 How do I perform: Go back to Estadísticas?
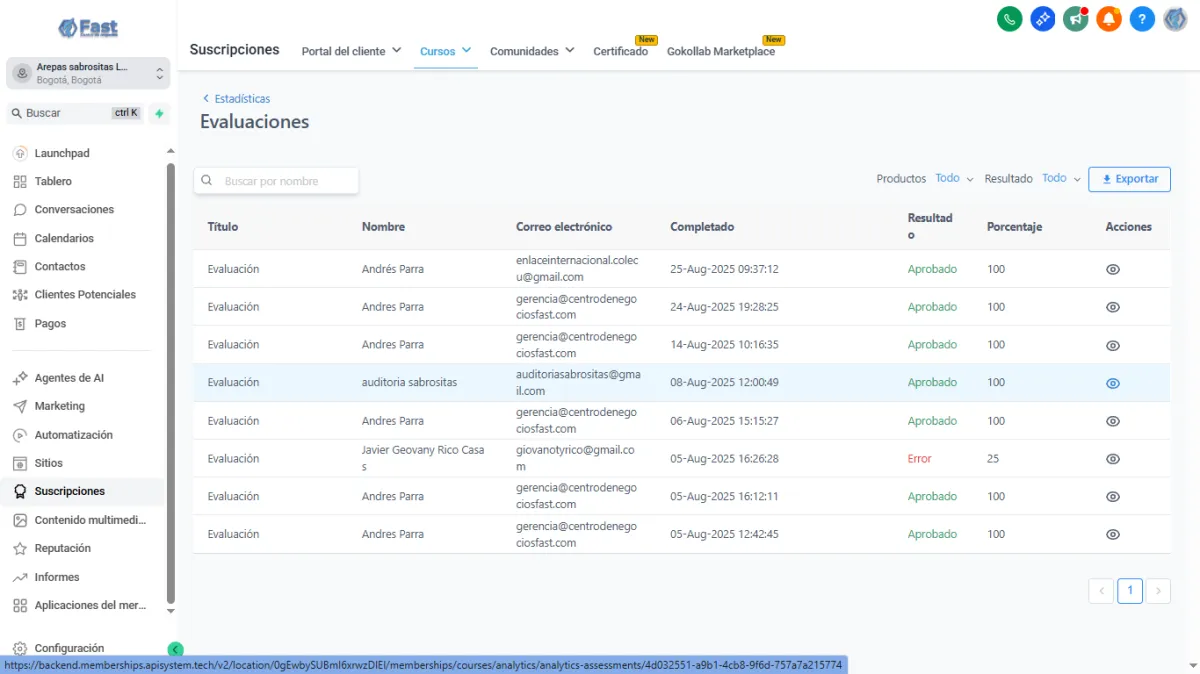236,99
